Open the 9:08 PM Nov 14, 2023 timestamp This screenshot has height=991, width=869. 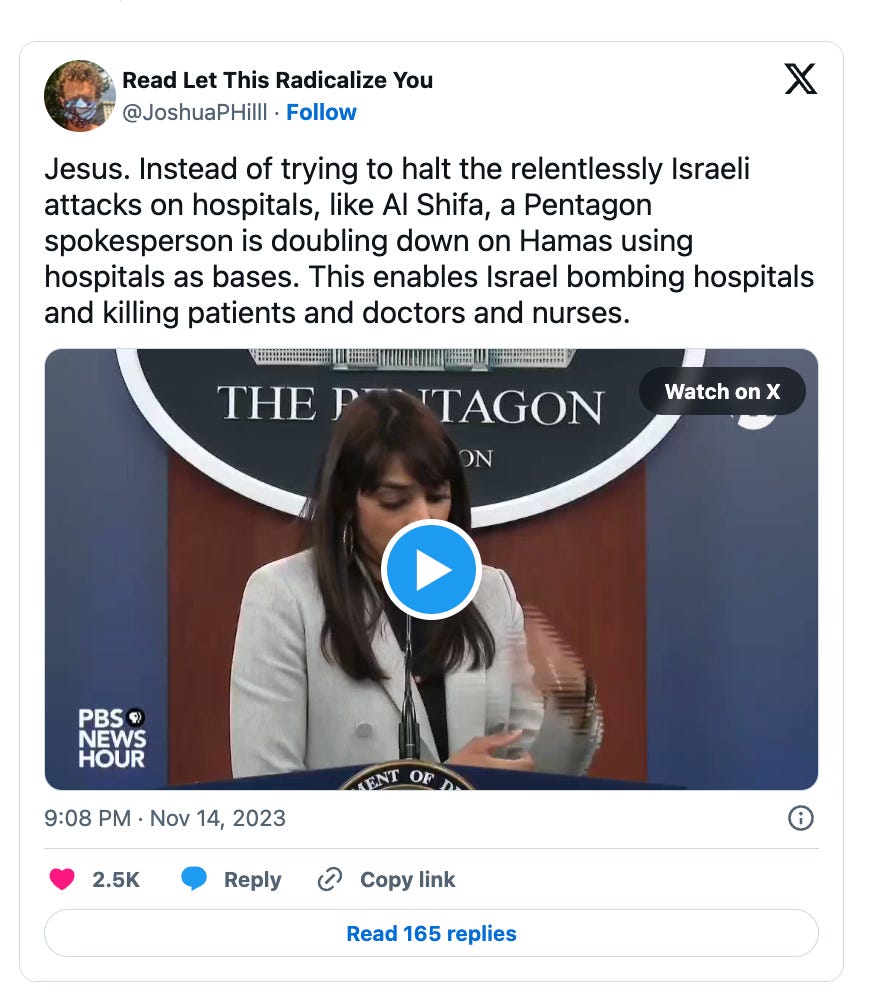point(165,818)
